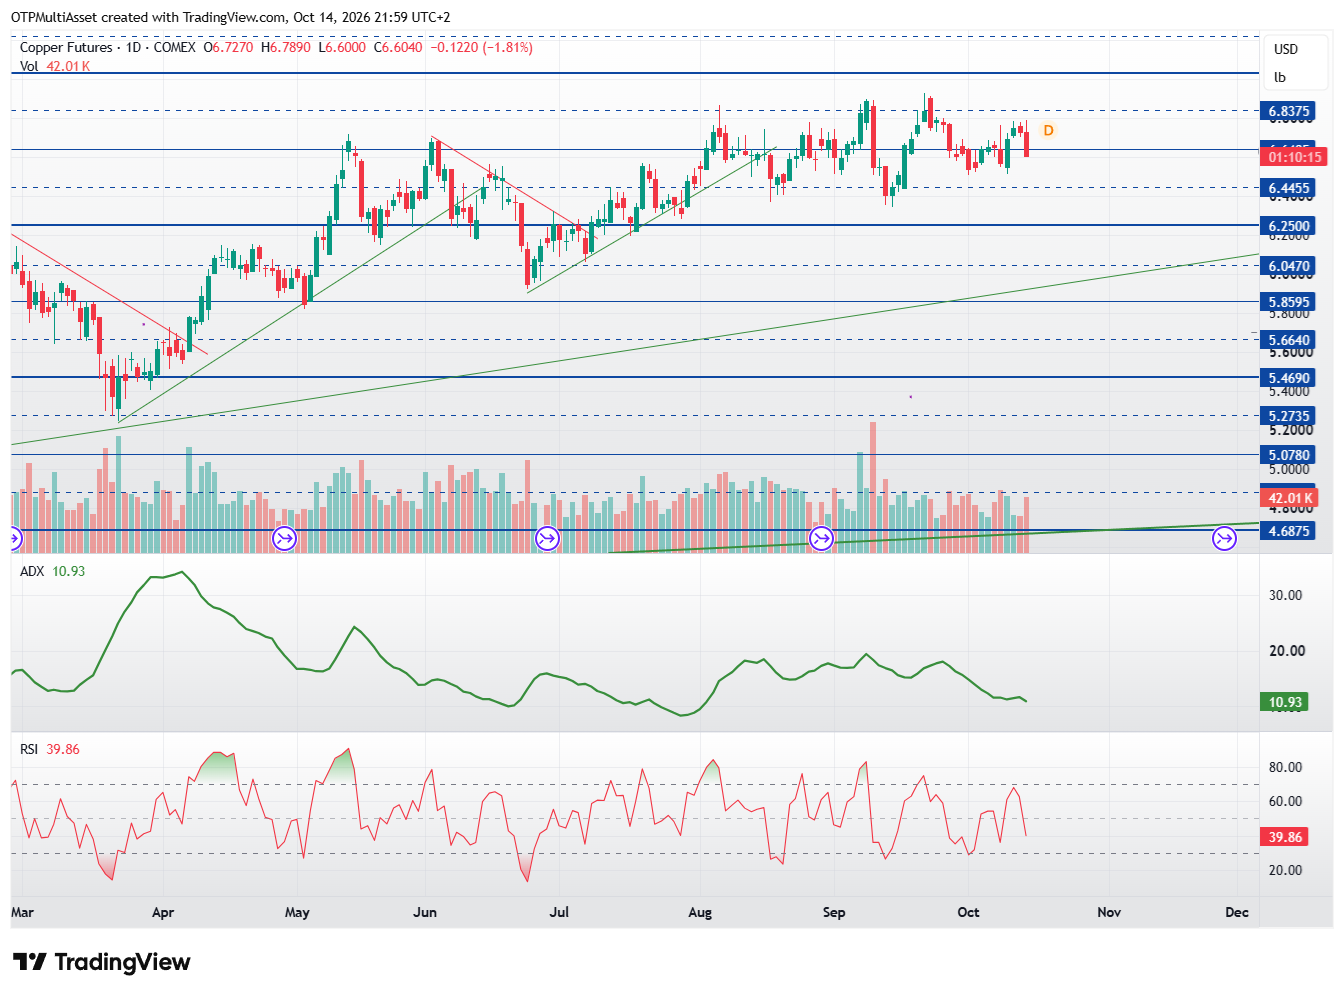Select the RSI 39.86 indicator legend
This screenshot has width=1344, height=996.
50,749
